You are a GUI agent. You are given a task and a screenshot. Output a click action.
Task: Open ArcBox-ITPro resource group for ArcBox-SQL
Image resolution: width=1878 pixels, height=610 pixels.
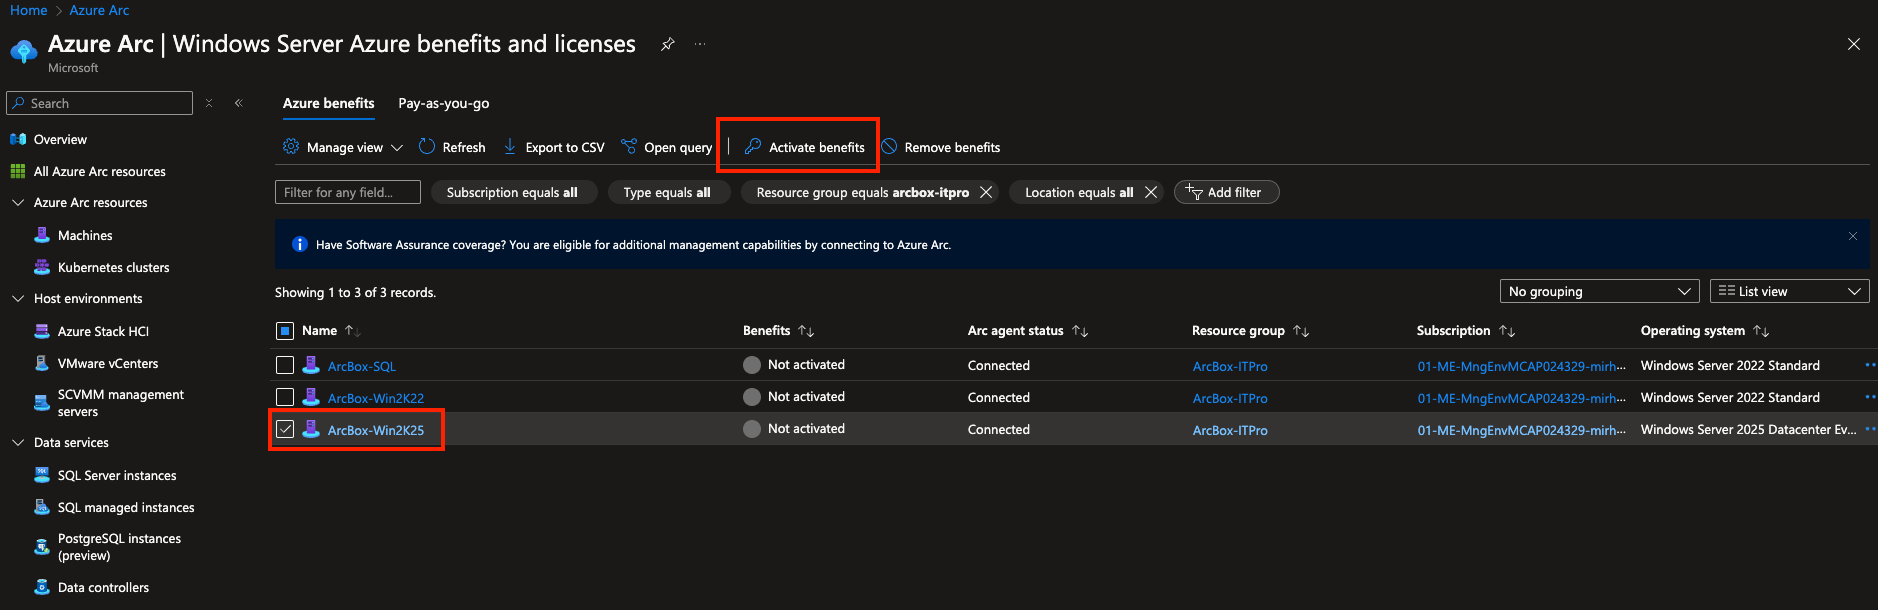pos(1230,366)
